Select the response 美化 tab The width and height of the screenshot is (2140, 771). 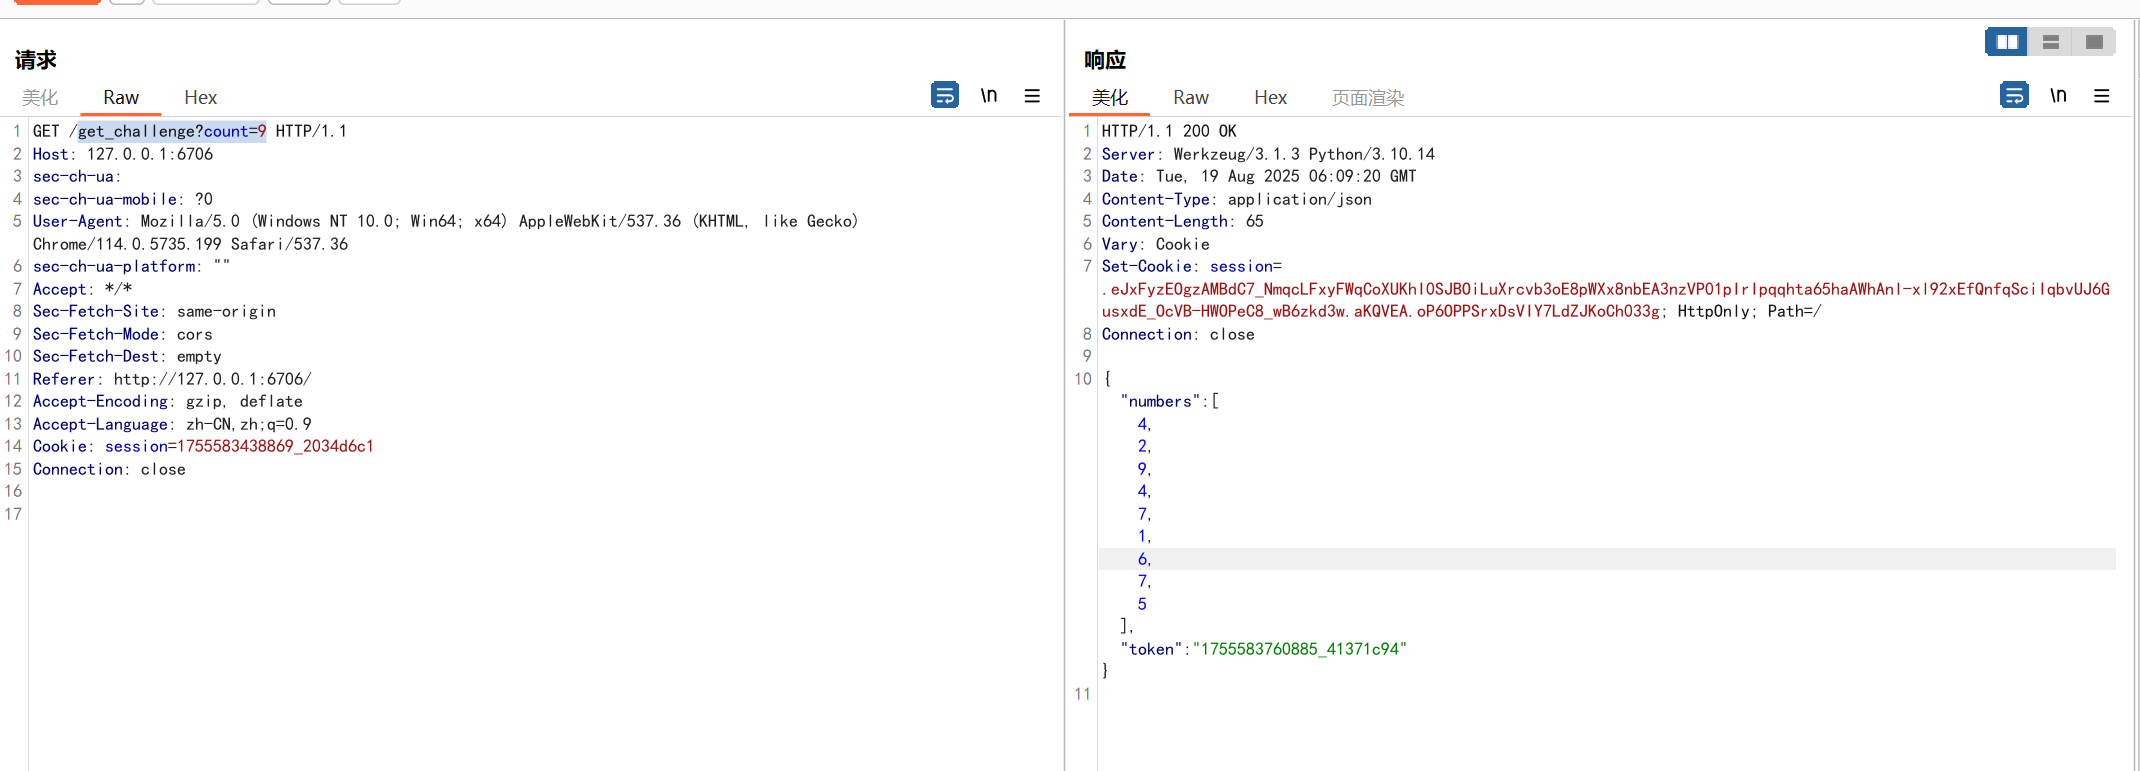point(1109,97)
